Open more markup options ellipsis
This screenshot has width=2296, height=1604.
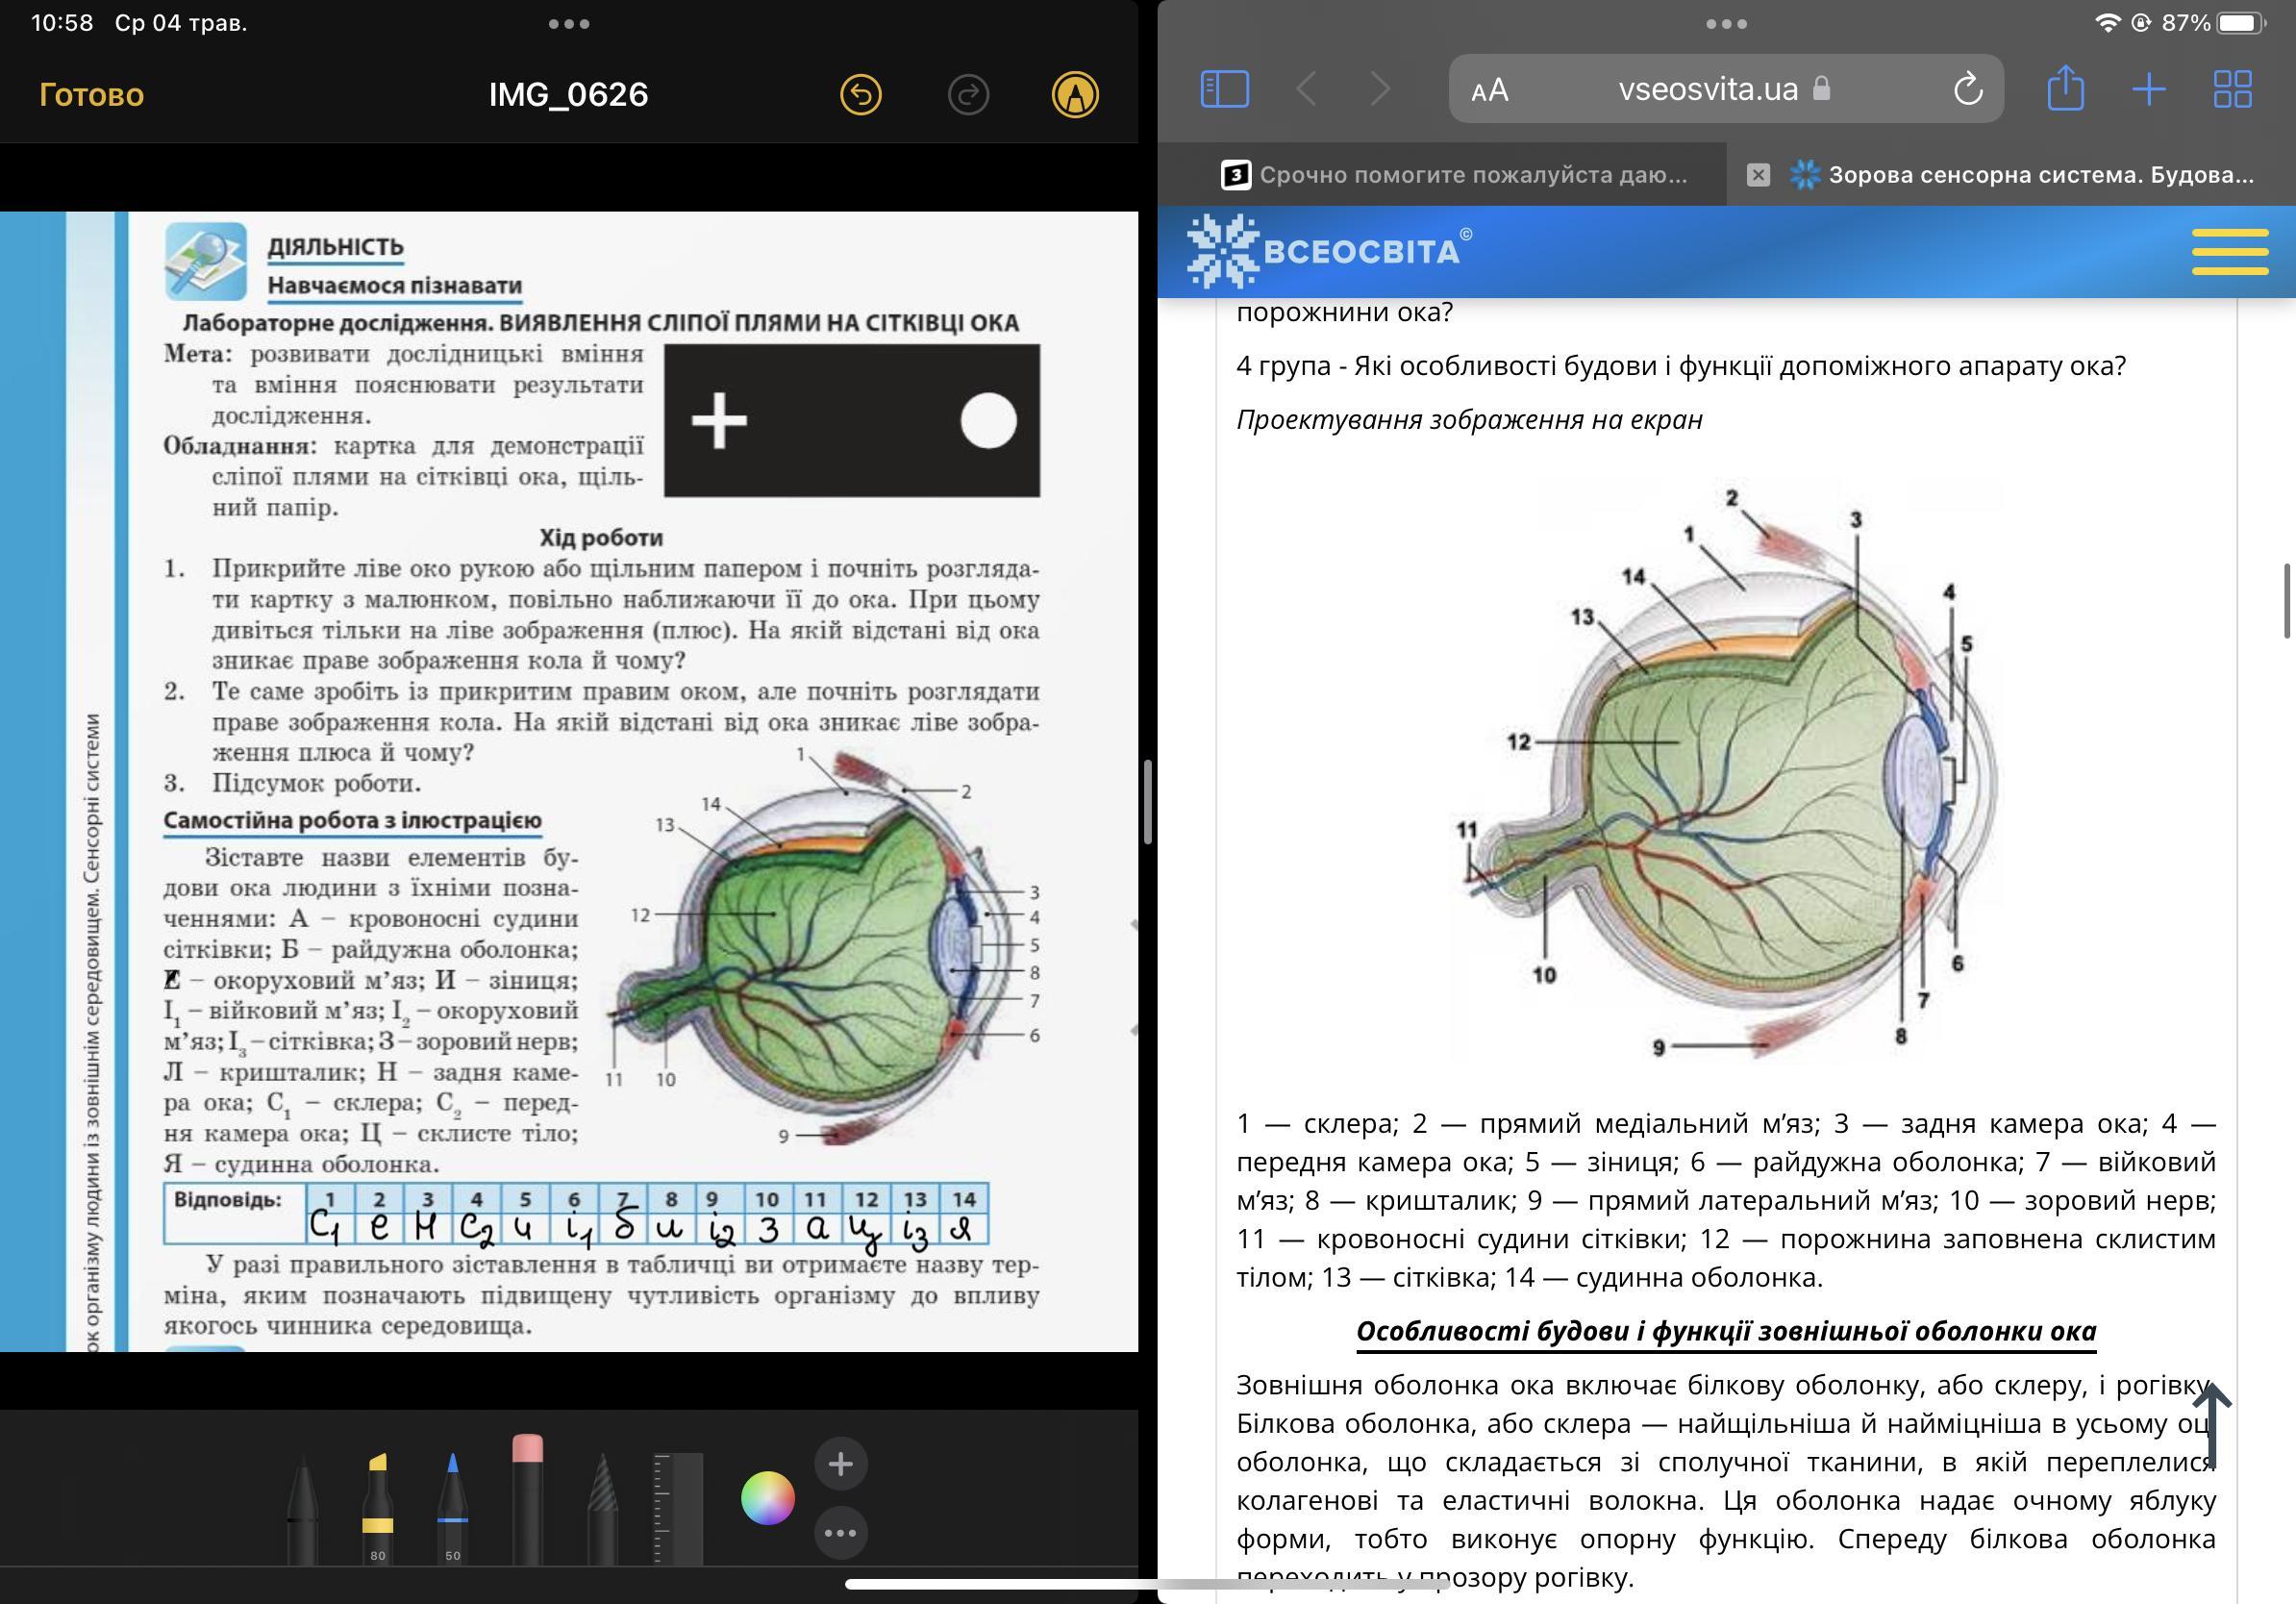(x=840, y=1533)
